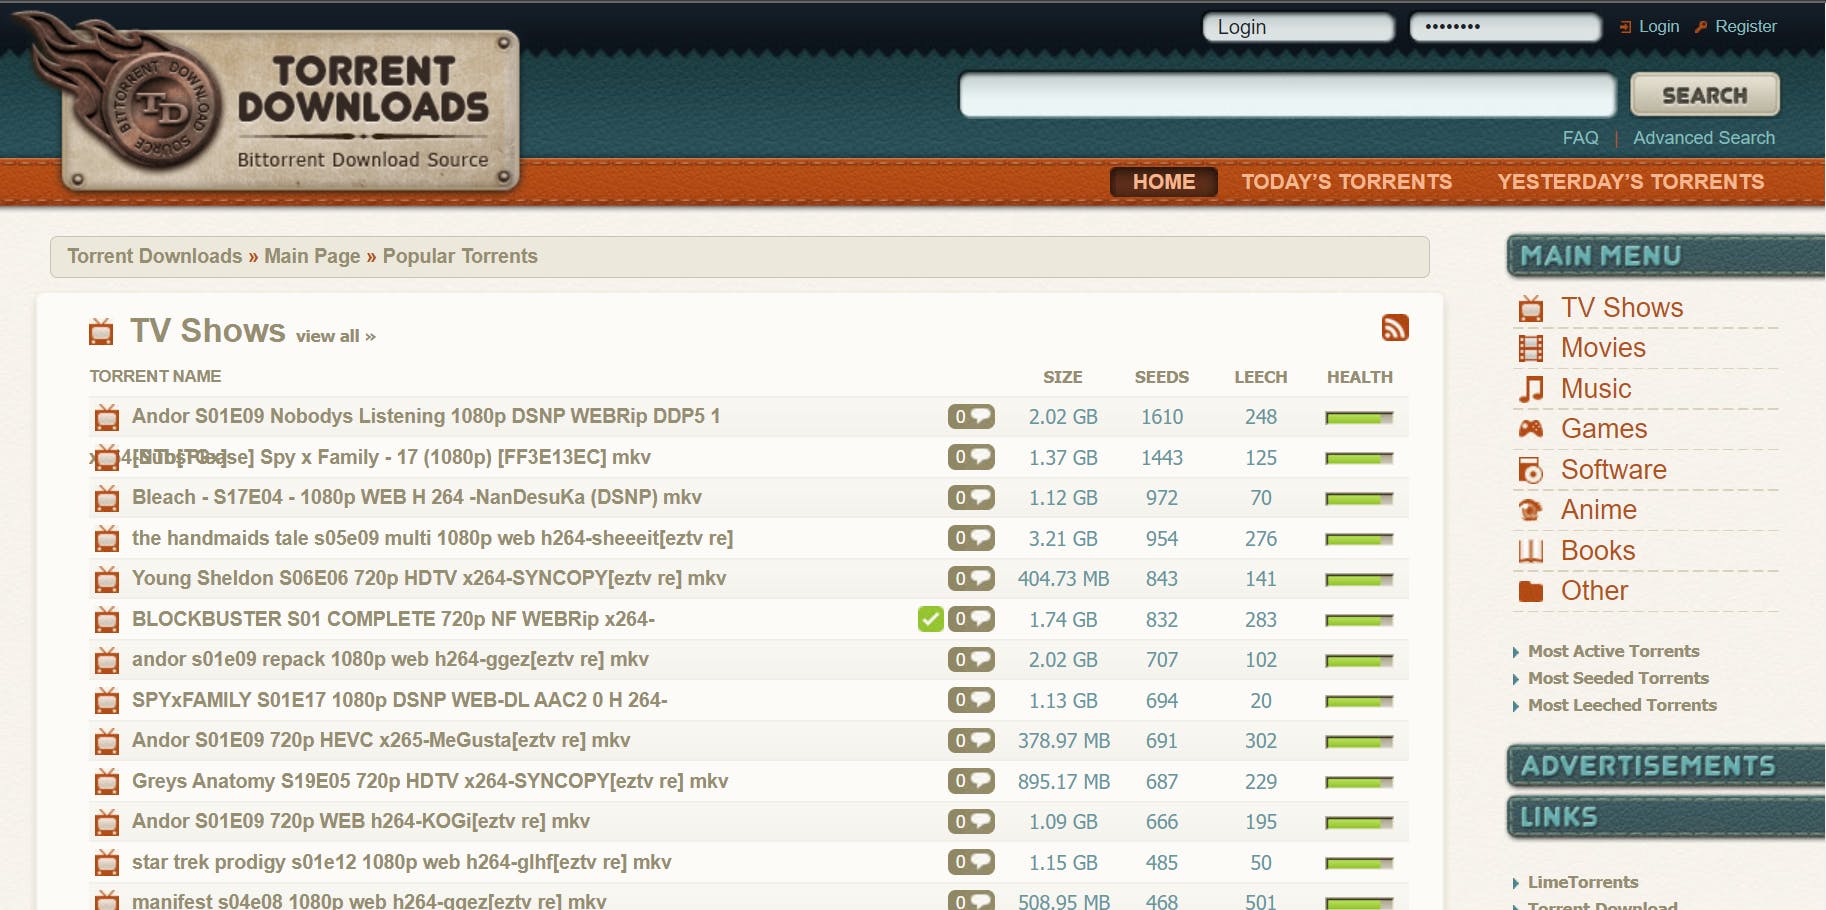Open the HOME tab
Screen dimensions: 1826x910
click(x=1164, y=182)
